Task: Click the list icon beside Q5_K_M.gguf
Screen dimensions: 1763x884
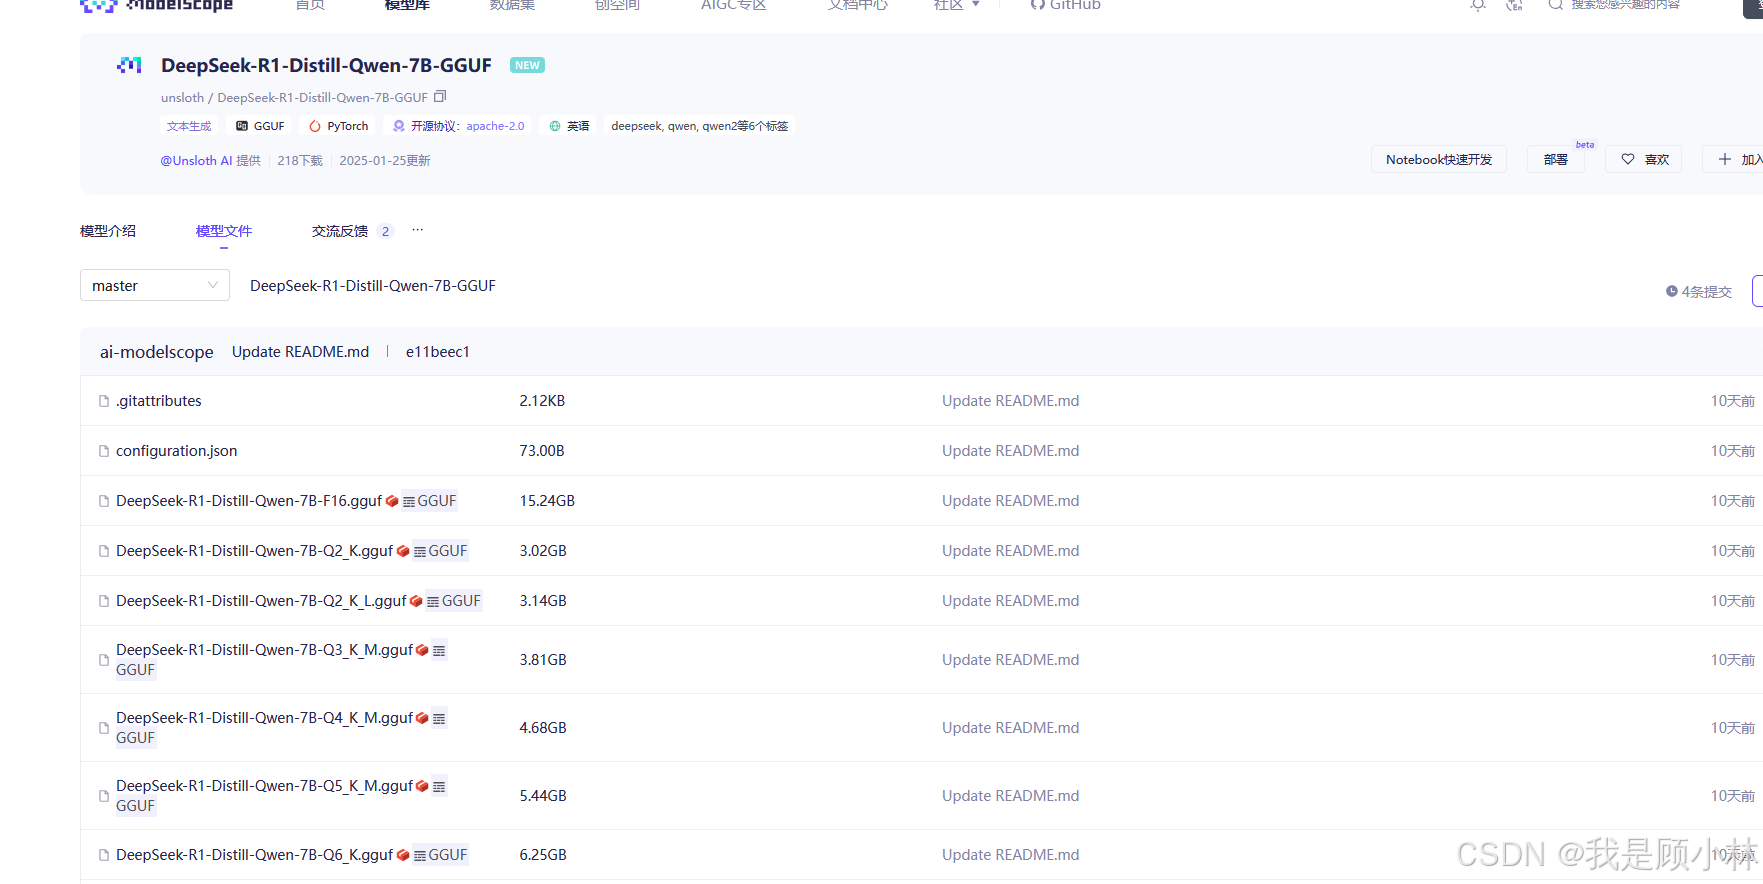Action: coord(439,787)
